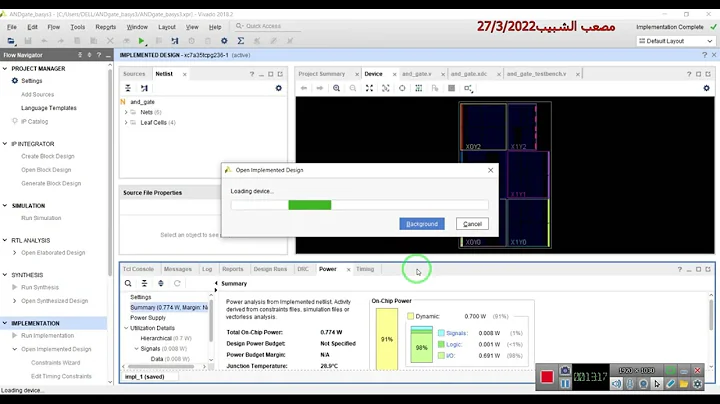The height and width of the screenshot is (404, 720).
Task: Collapse the RTL ANALYSIS section
Action: 5,240
